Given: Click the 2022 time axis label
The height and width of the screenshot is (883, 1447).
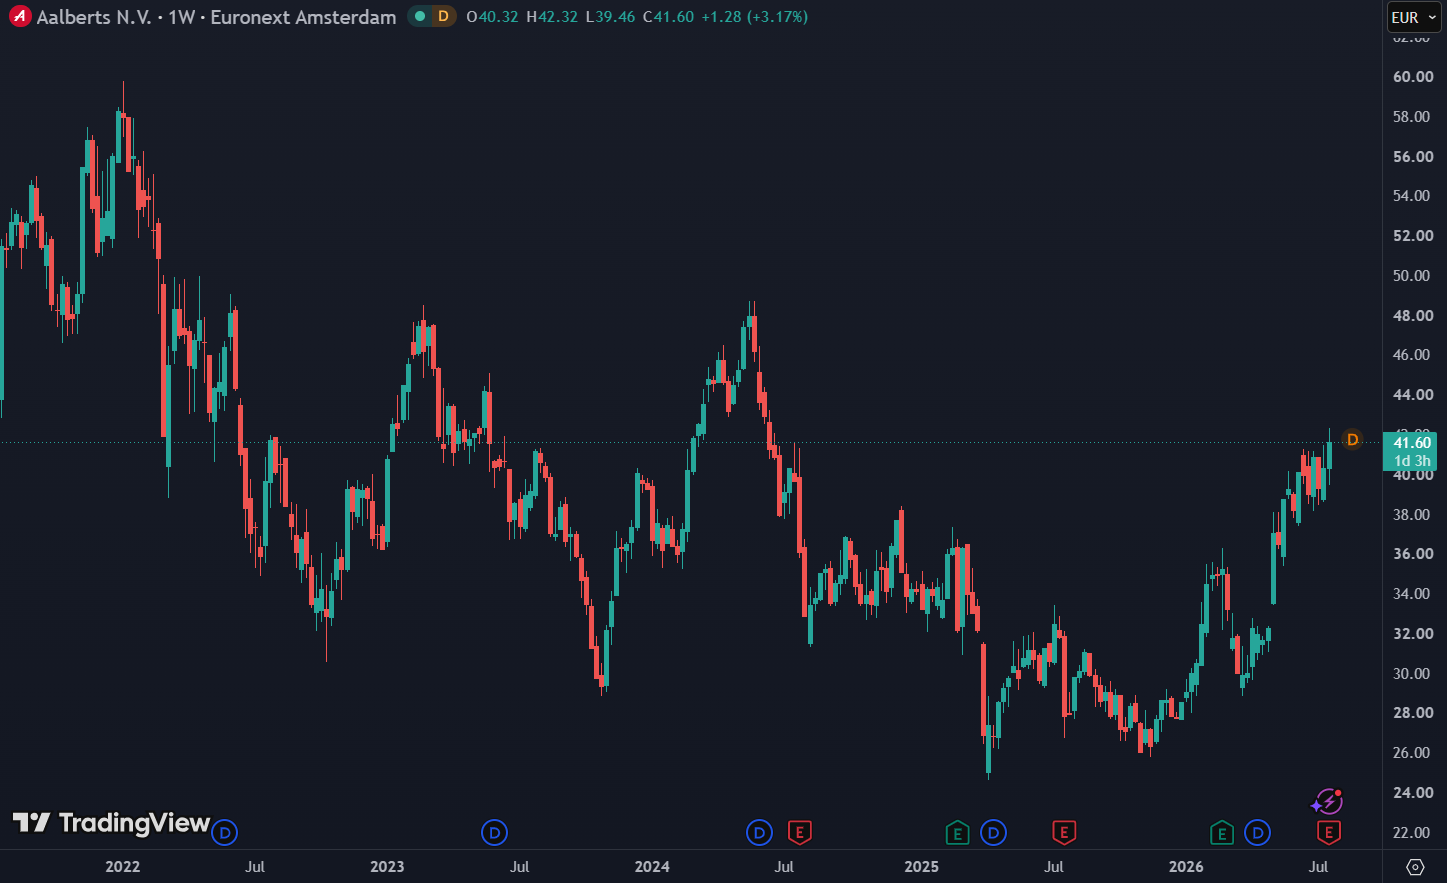Looking at the screenshot, I should pyautogui.click(x=123, y=867).
